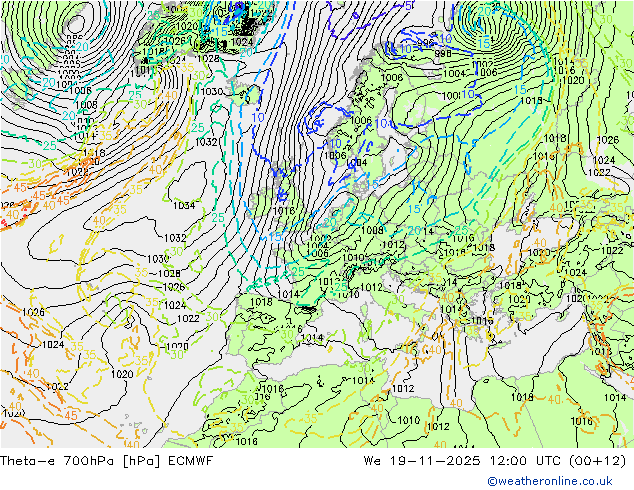Click the 'We 19-11-2025 12:00 UTC (00+12)' timestamp
This screenshot has width=634, height=490.
495,460
